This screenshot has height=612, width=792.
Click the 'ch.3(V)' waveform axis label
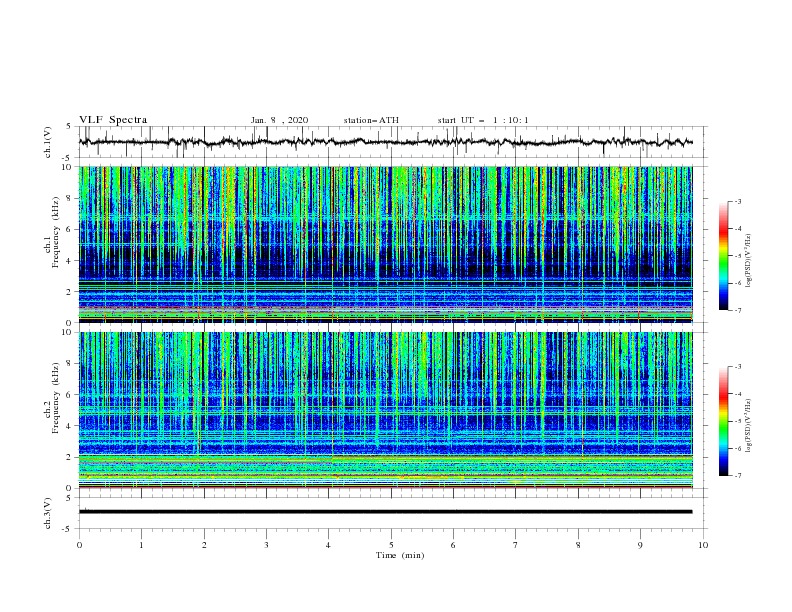(48, 513)
